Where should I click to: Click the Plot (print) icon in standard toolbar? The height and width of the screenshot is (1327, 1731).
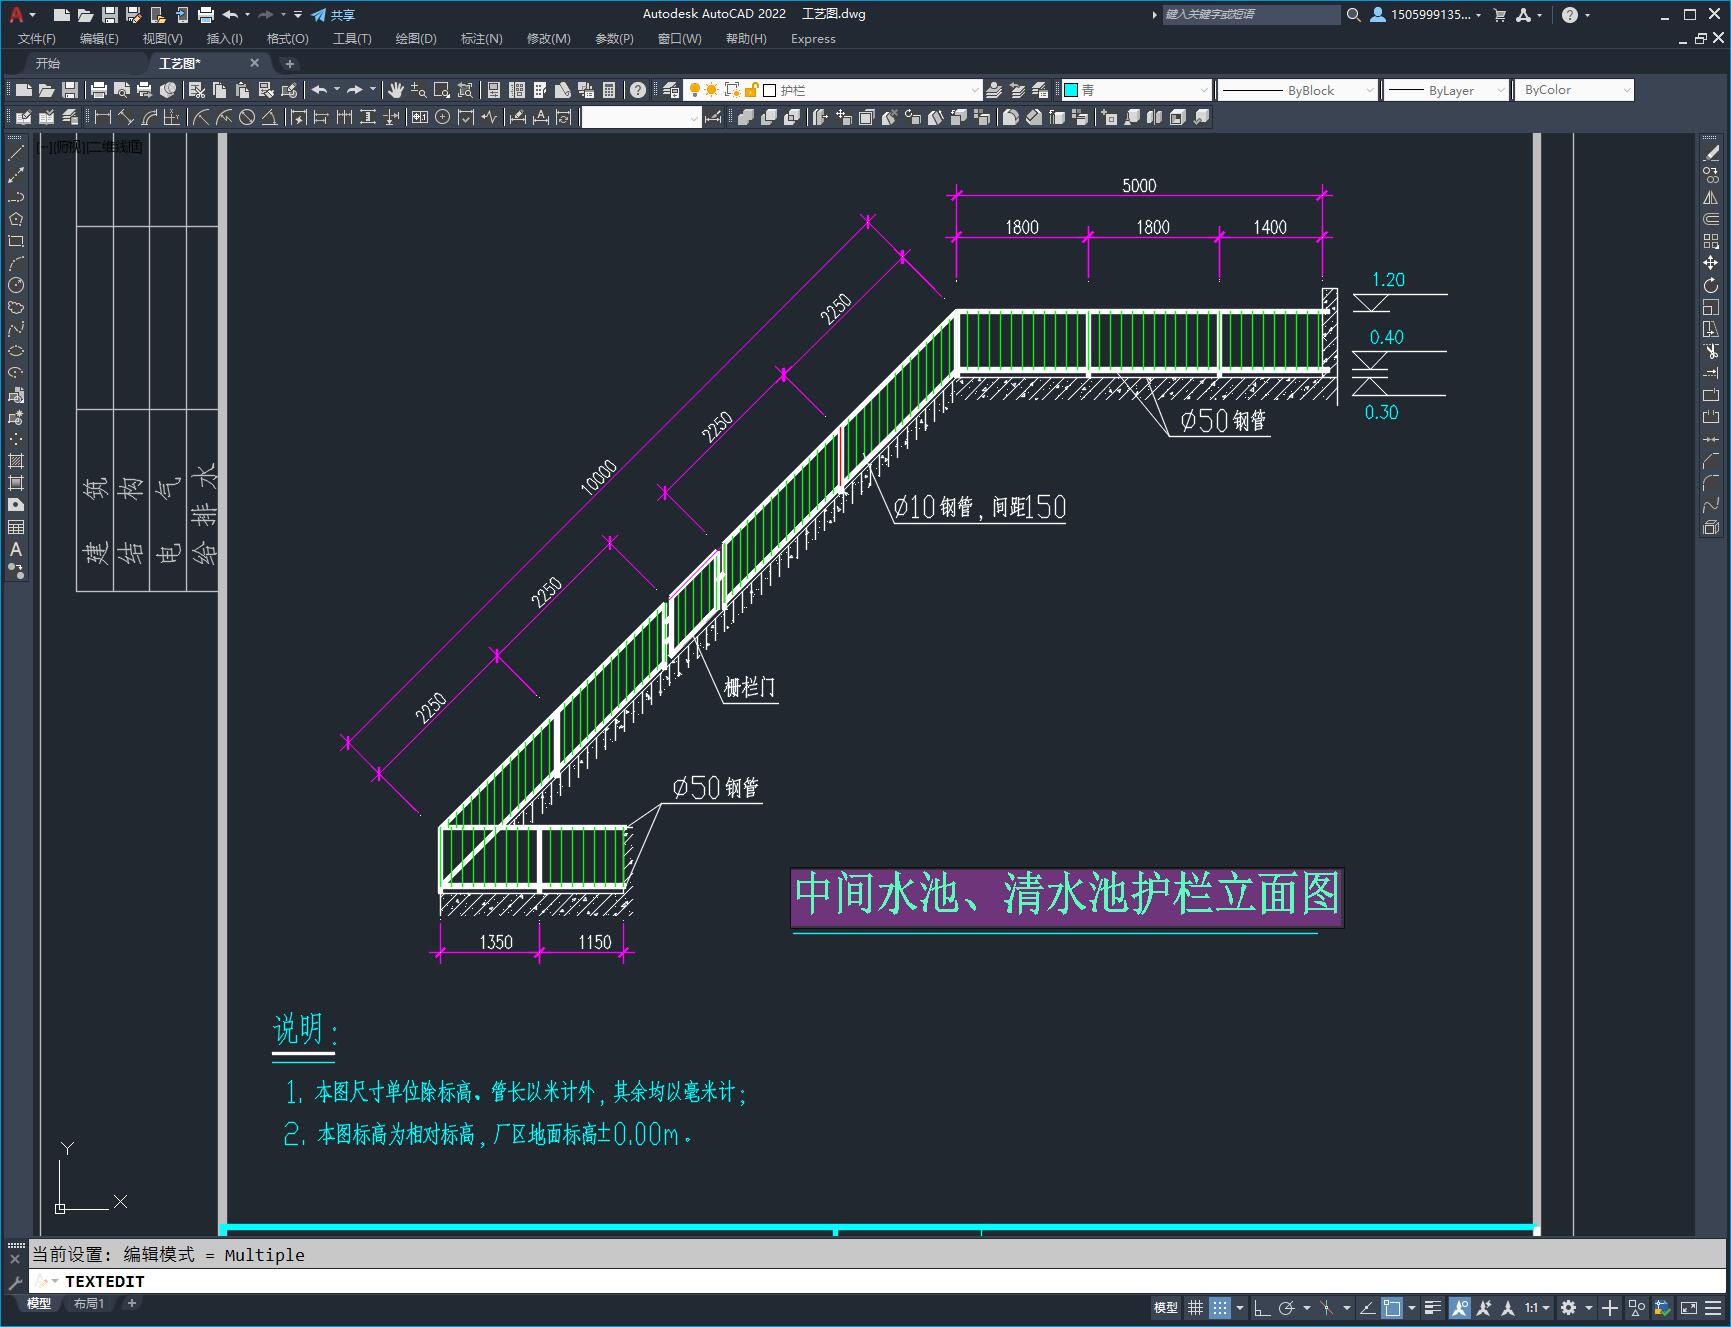click(99, 90)
